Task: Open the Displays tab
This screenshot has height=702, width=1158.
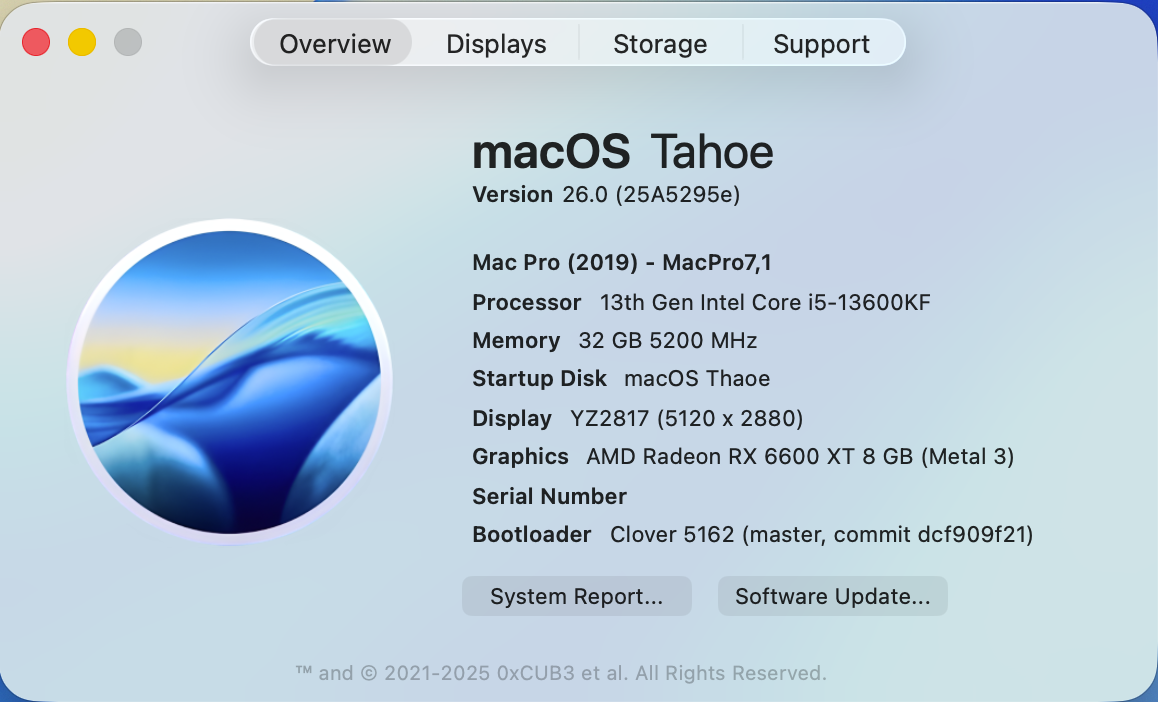Action: tap(496, 44)
